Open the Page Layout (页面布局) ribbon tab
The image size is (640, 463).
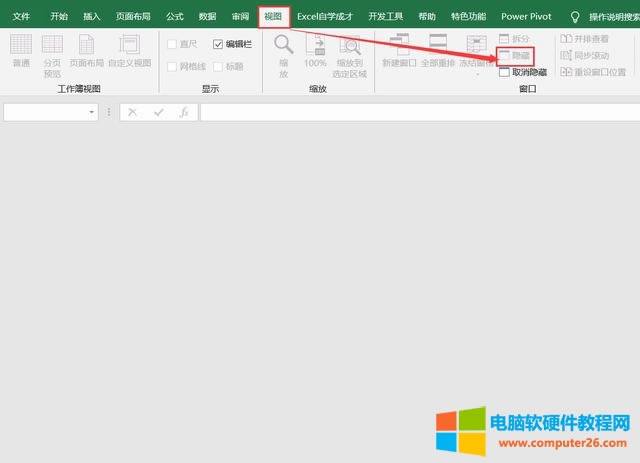(133, 17)
